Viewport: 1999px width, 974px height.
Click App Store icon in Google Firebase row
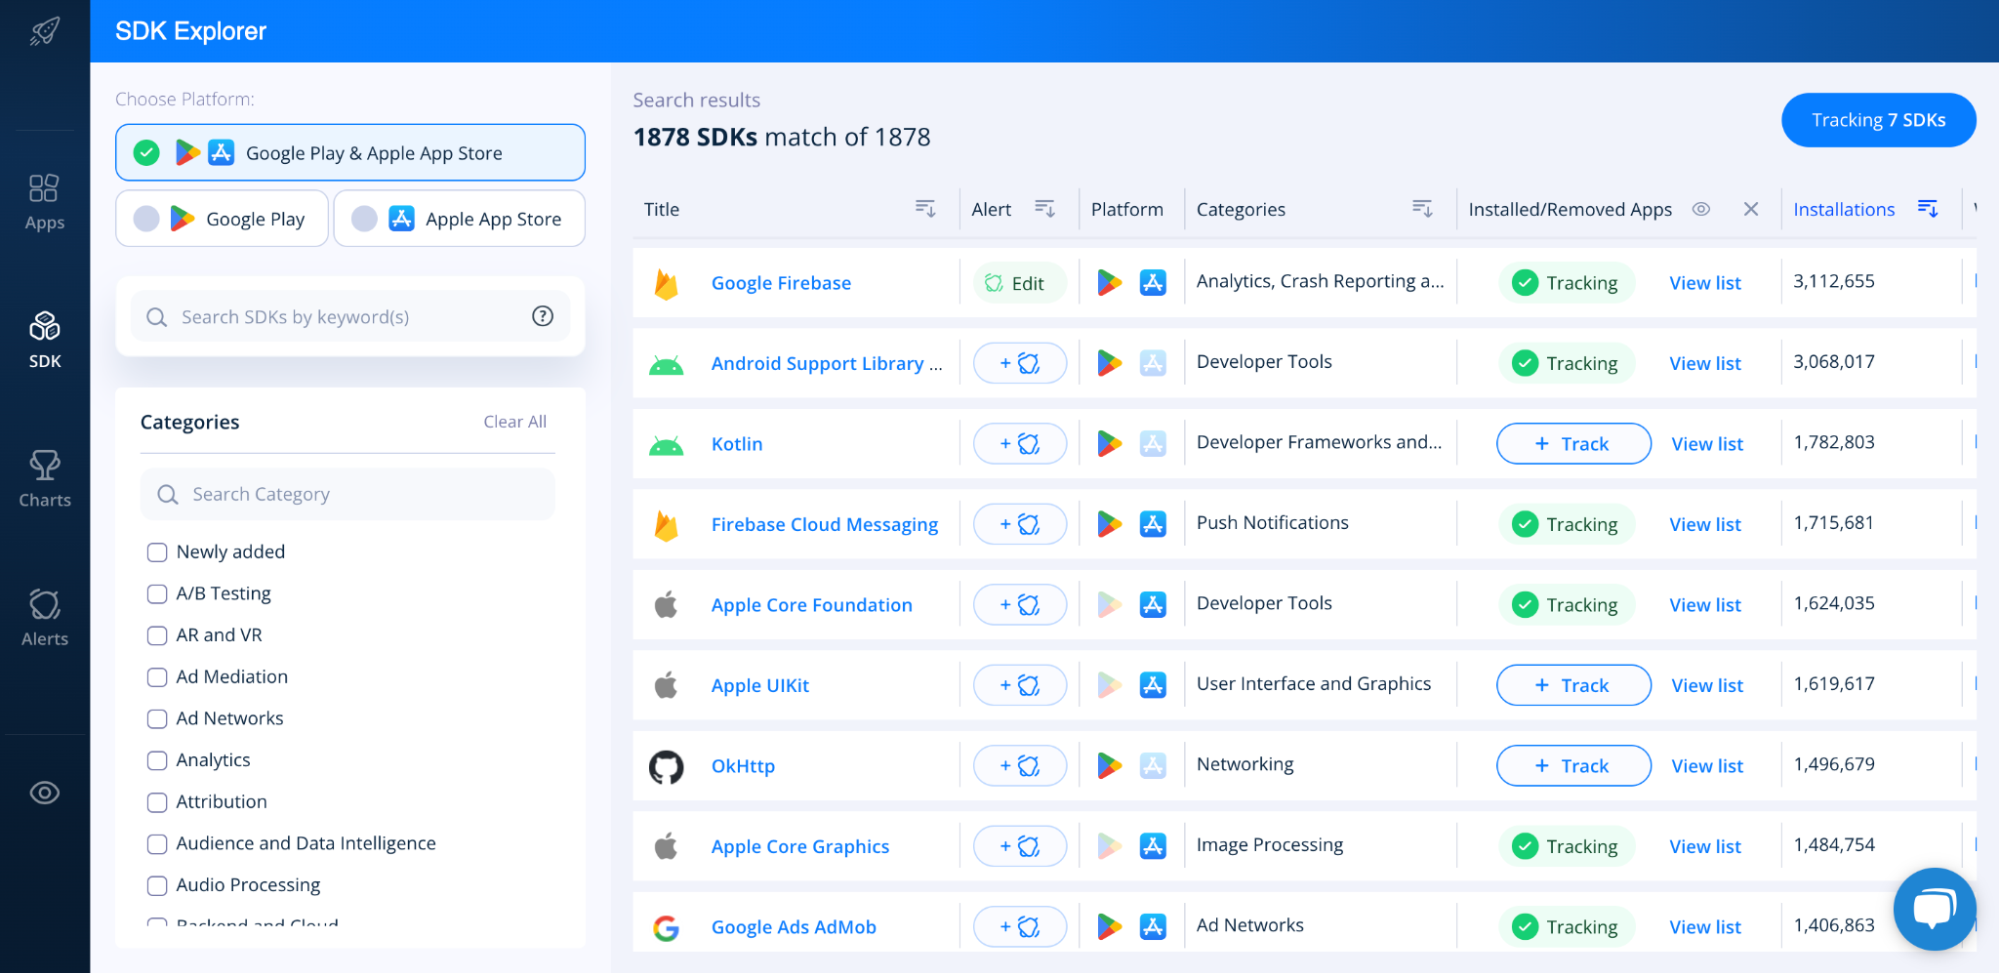[1153, 283]
